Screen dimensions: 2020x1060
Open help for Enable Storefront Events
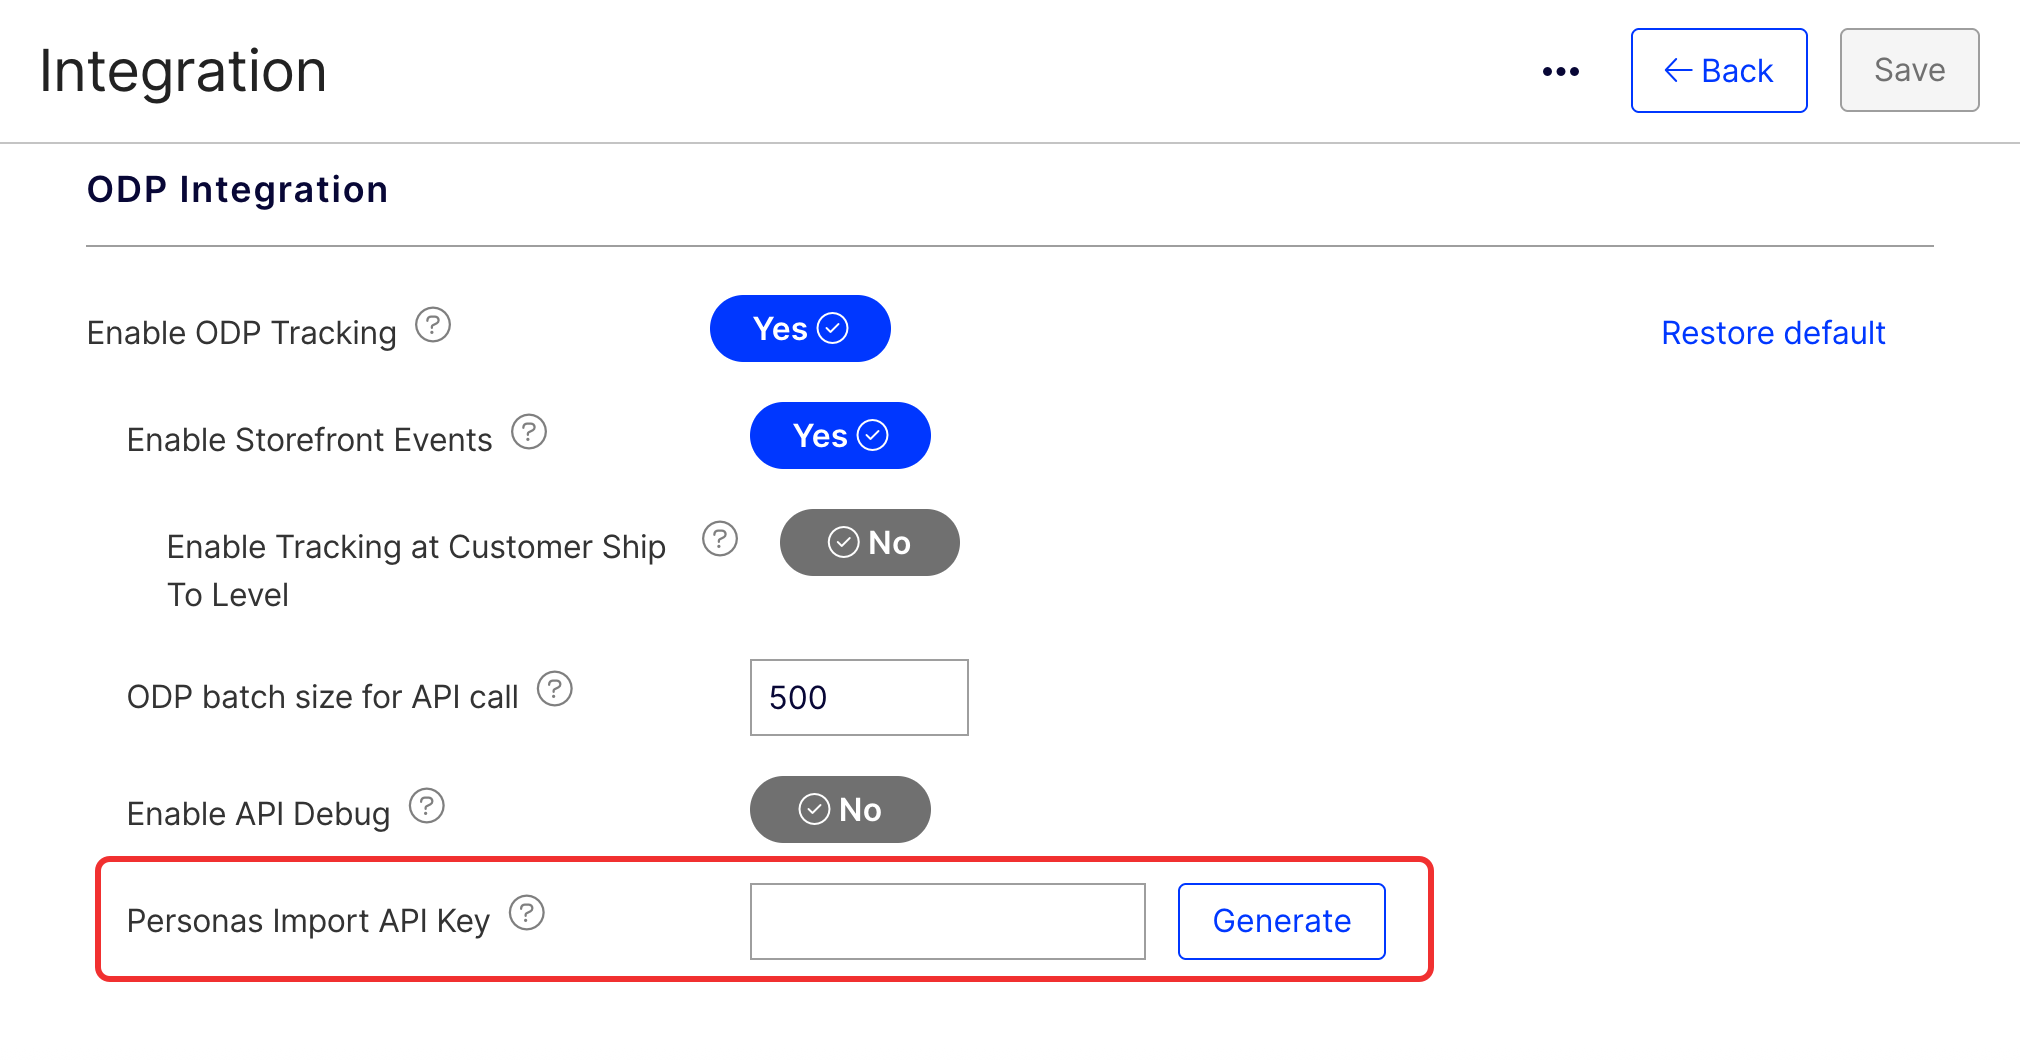[529, 431]
